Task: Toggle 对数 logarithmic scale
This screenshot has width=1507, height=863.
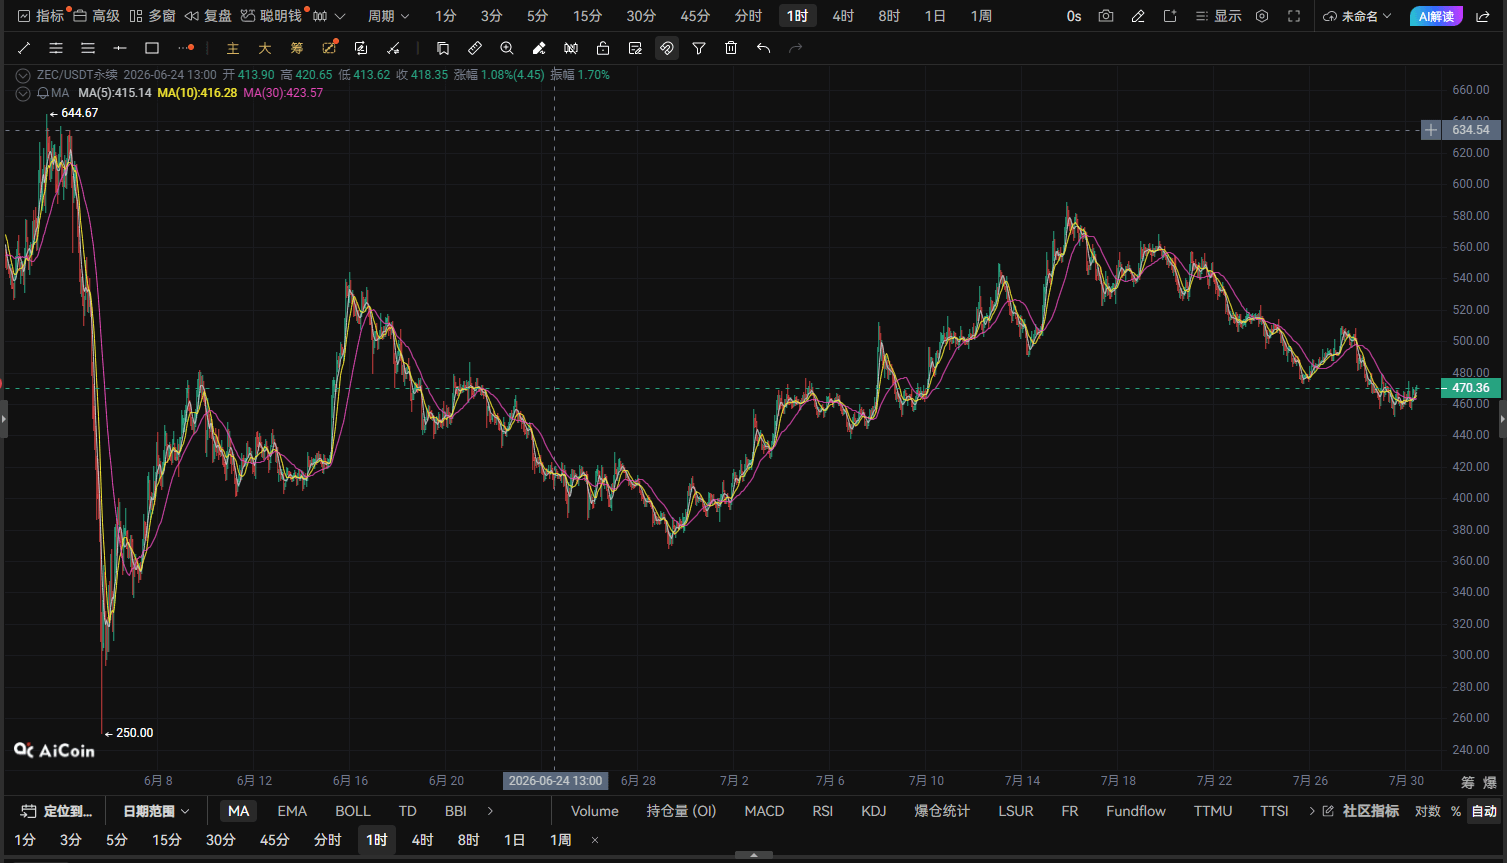Action: (x=1428, y=811)
